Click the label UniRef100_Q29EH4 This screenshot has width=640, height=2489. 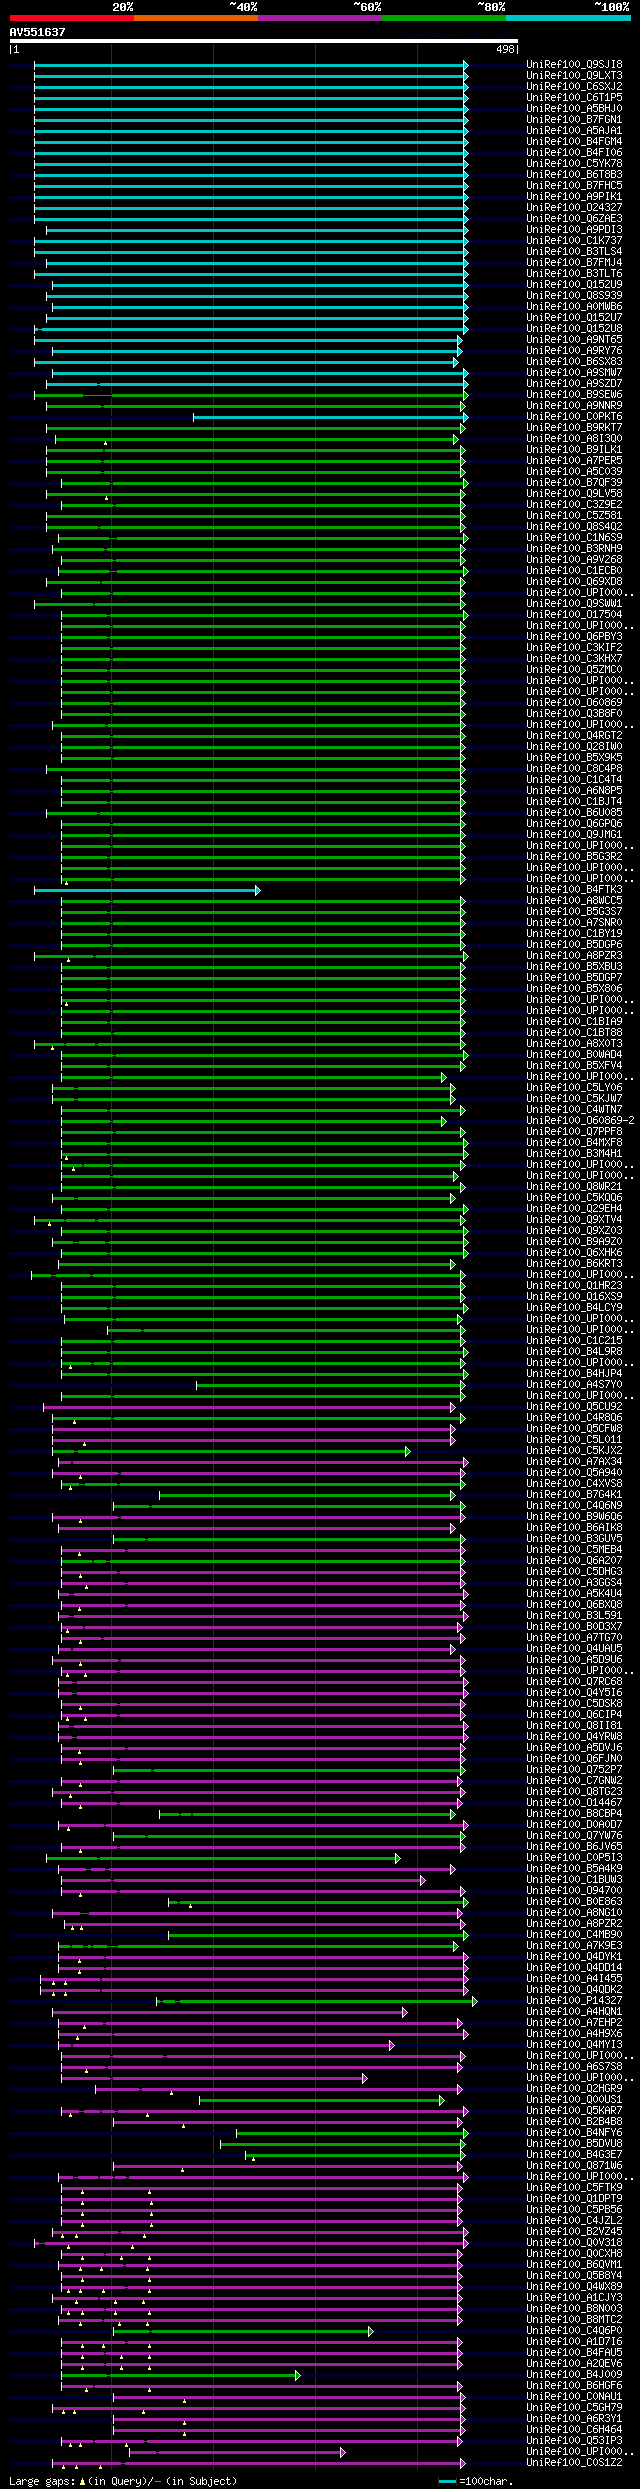(x=574, y=1209)
